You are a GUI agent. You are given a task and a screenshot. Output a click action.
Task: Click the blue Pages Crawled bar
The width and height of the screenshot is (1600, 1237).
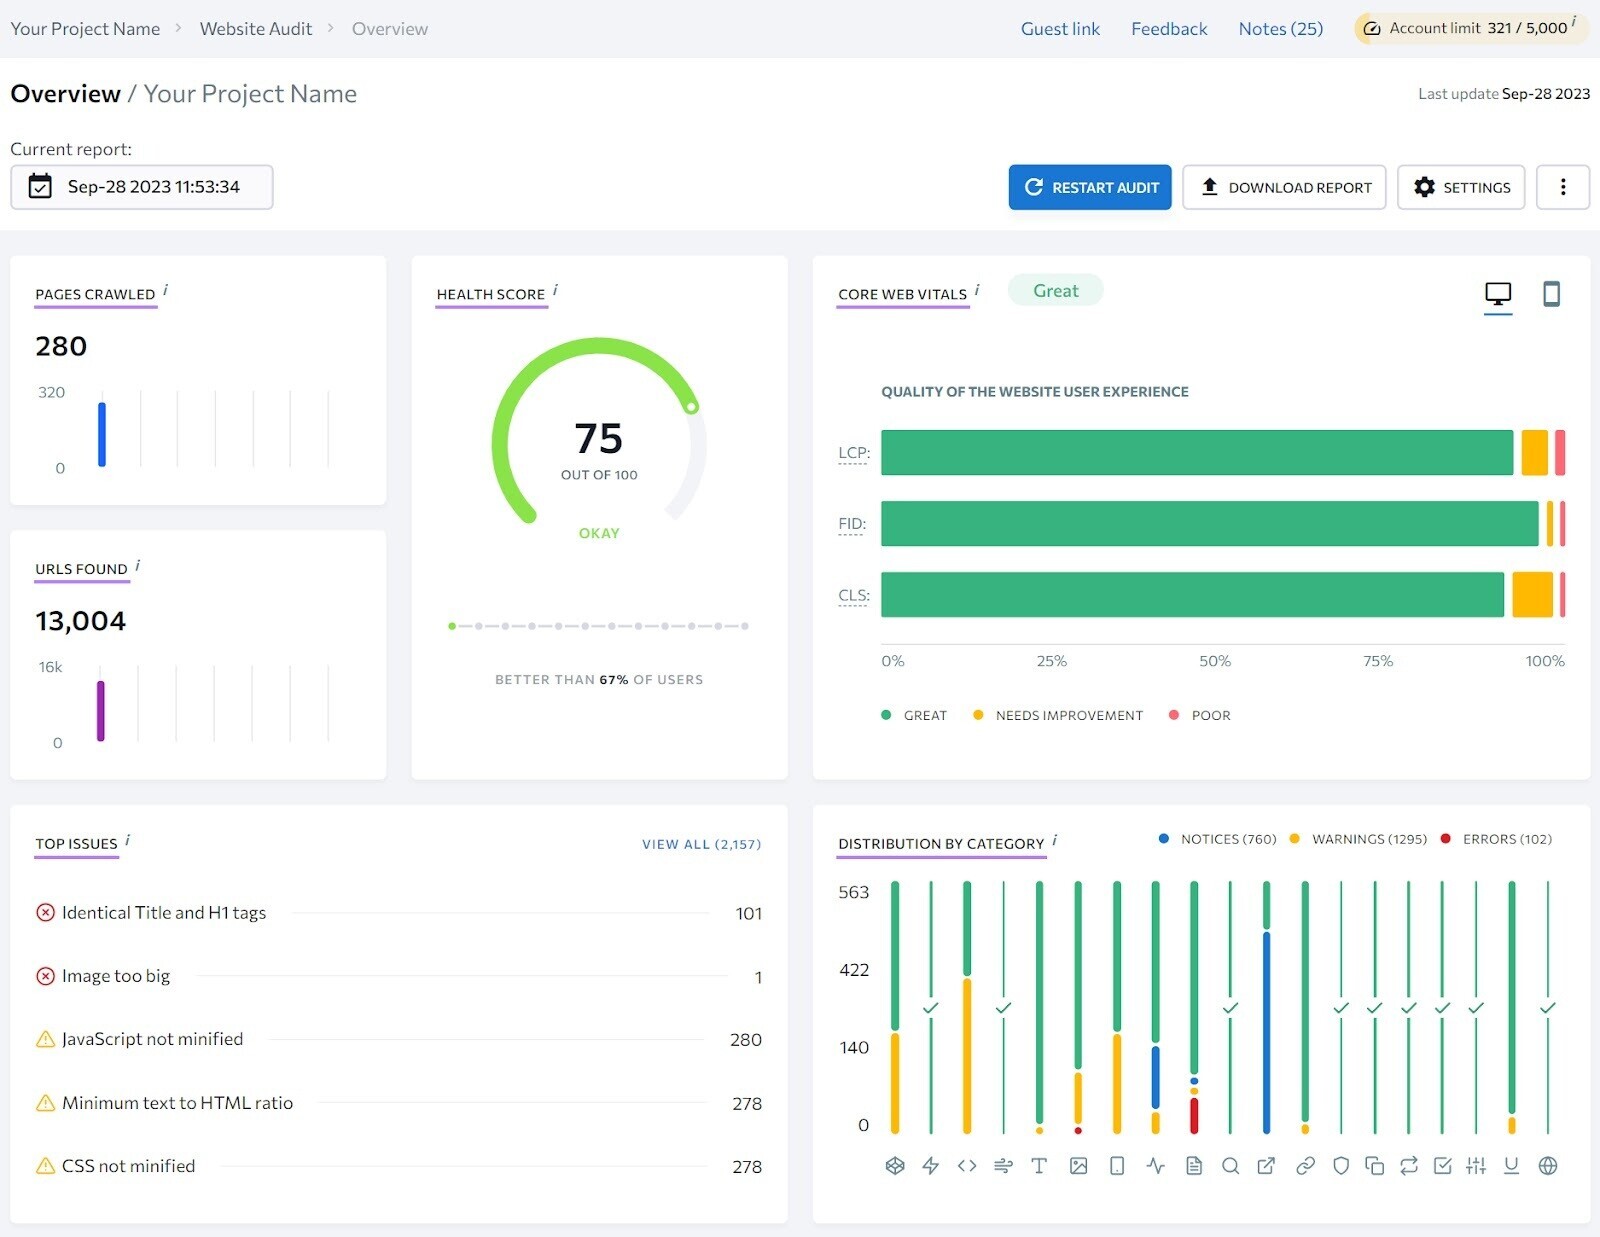tap(101, 434)
